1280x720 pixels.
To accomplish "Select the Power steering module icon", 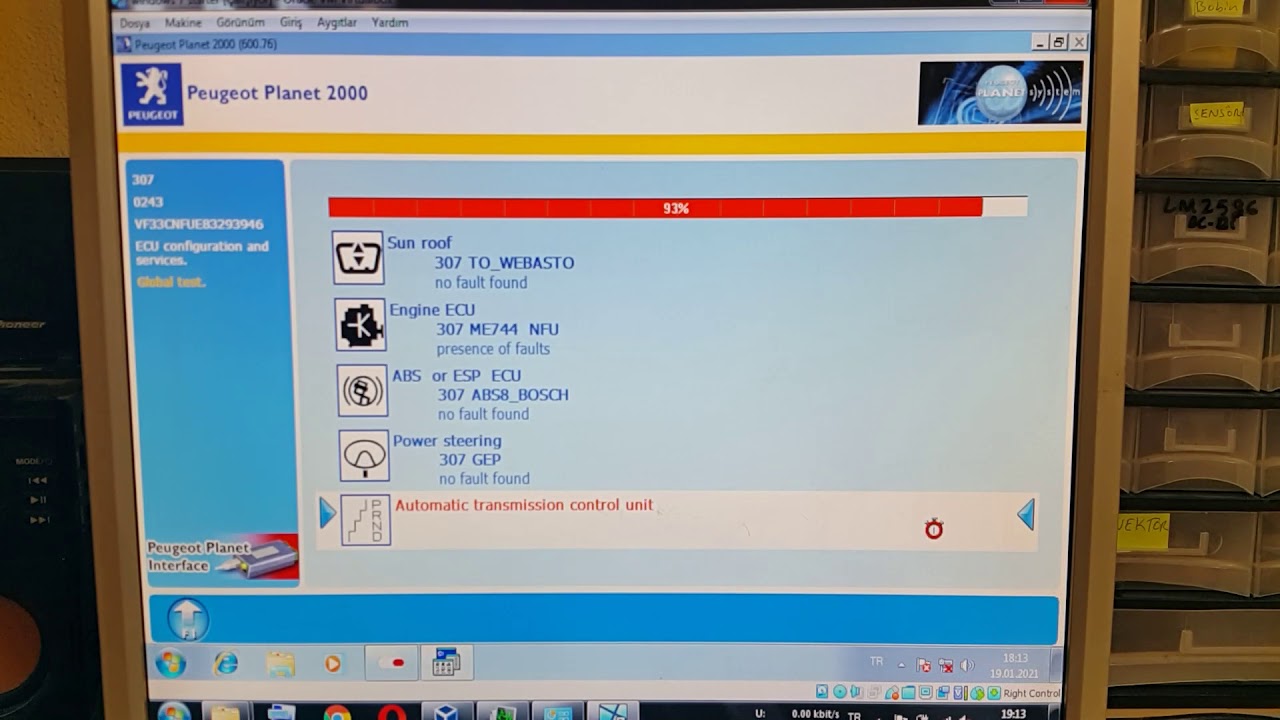I will [x=364, y=456].
